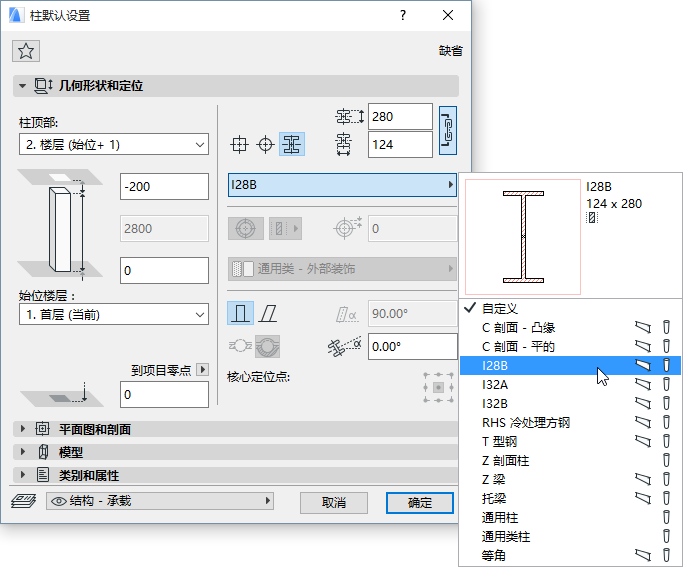Click the column rotation angle icon
The width and height of the screenshot is (683, 567).
coord(345,346)
